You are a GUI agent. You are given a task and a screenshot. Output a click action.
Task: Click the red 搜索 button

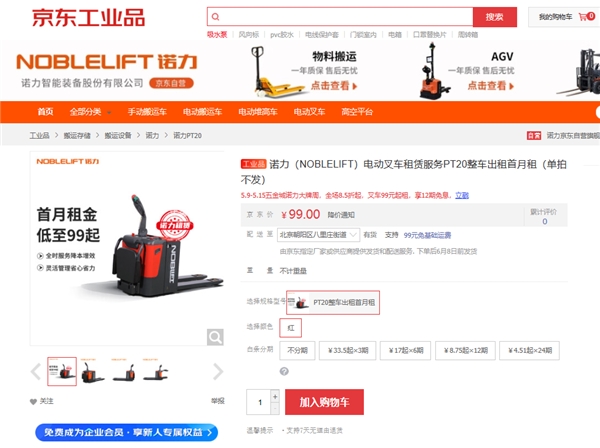coord(495,17)
